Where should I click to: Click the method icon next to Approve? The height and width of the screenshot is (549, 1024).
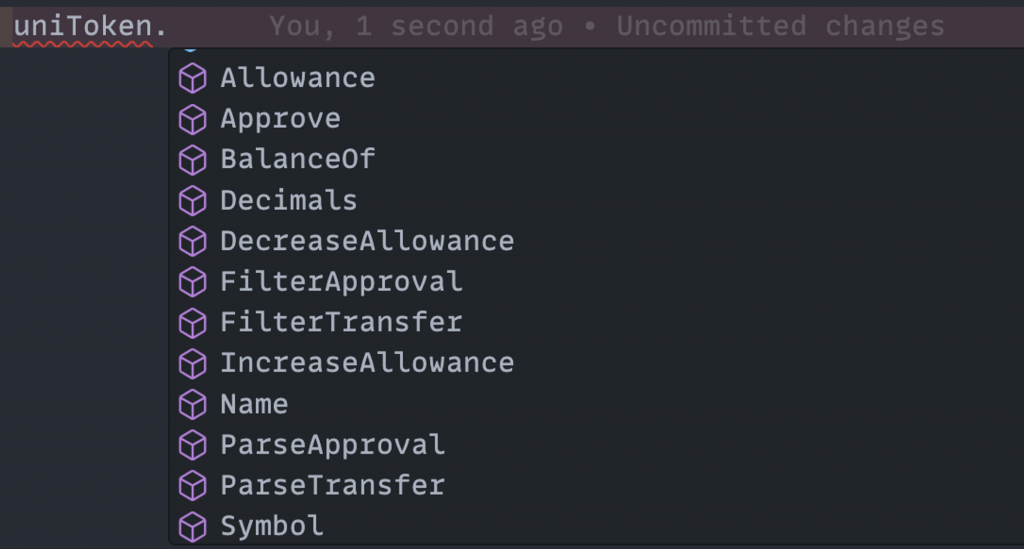pyautogui.click(x=193, y=119)
